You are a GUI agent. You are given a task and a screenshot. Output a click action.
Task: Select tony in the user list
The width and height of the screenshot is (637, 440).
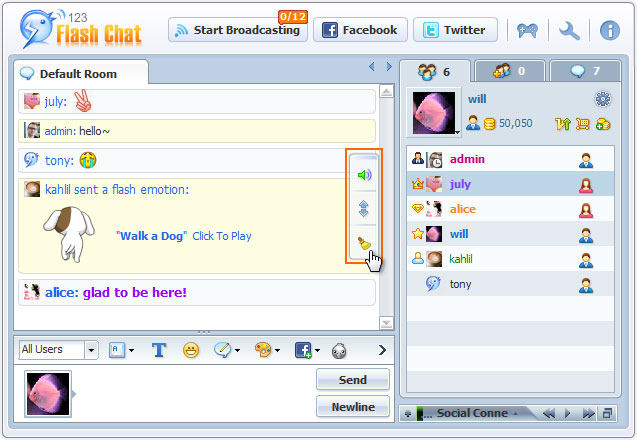510,284
